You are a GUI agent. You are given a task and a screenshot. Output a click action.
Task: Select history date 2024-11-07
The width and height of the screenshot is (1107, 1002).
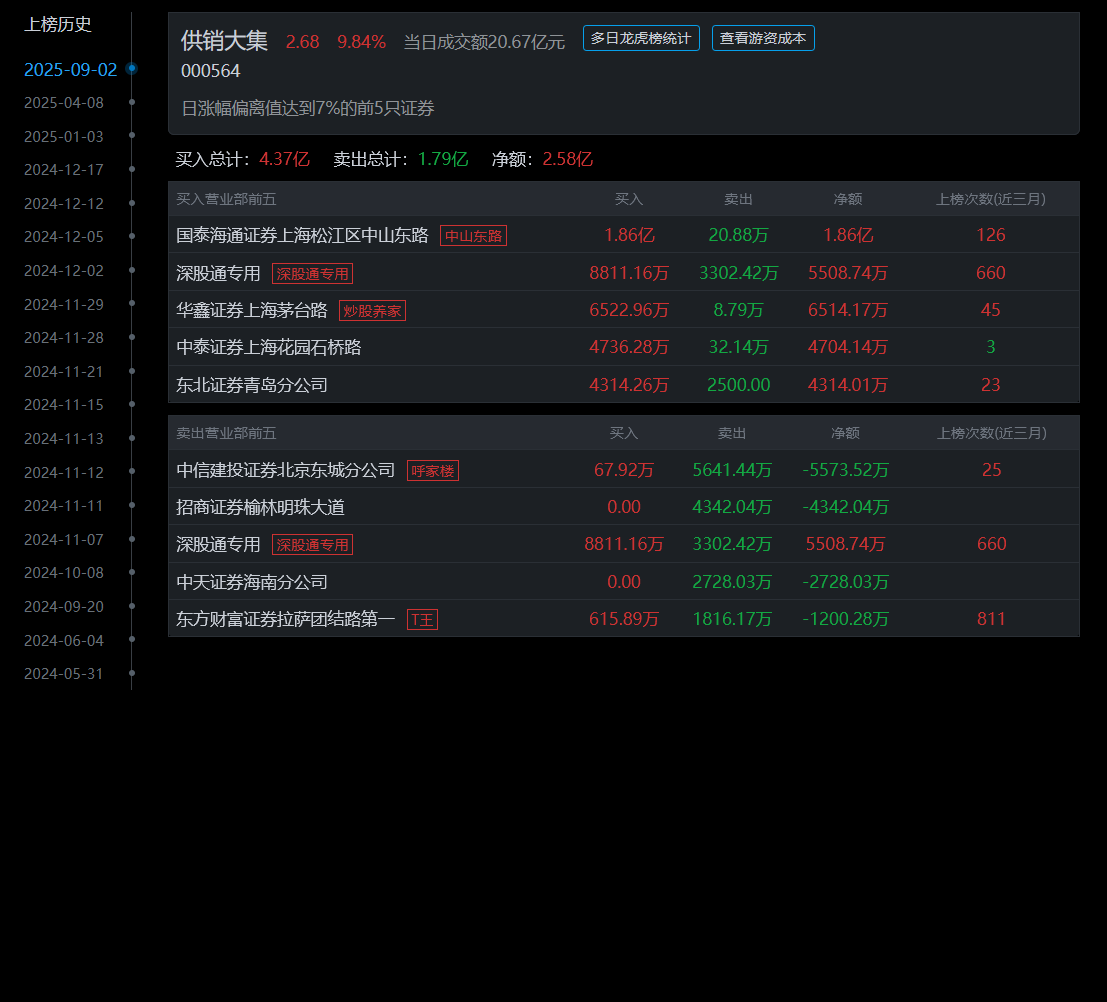(x=64, y=539)
